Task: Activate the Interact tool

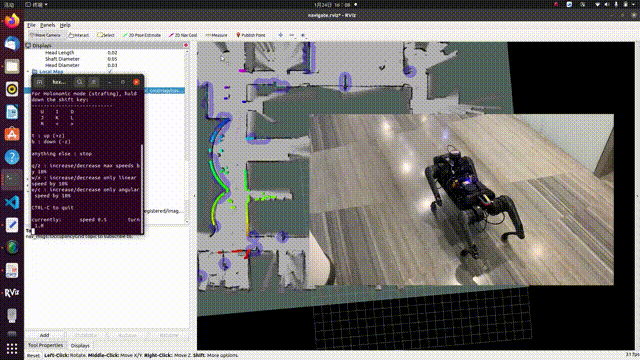Action: coord(78,35)
